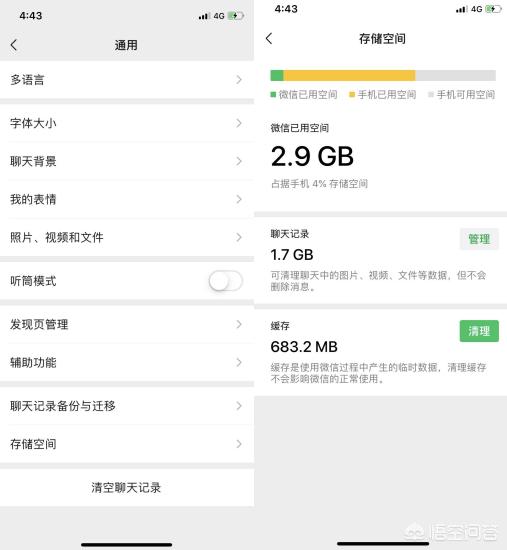Image resolution: width=507 pixels, height=550 pixels.
Task: Open 发现页管理 settings item
Action: tap(127, 324)
